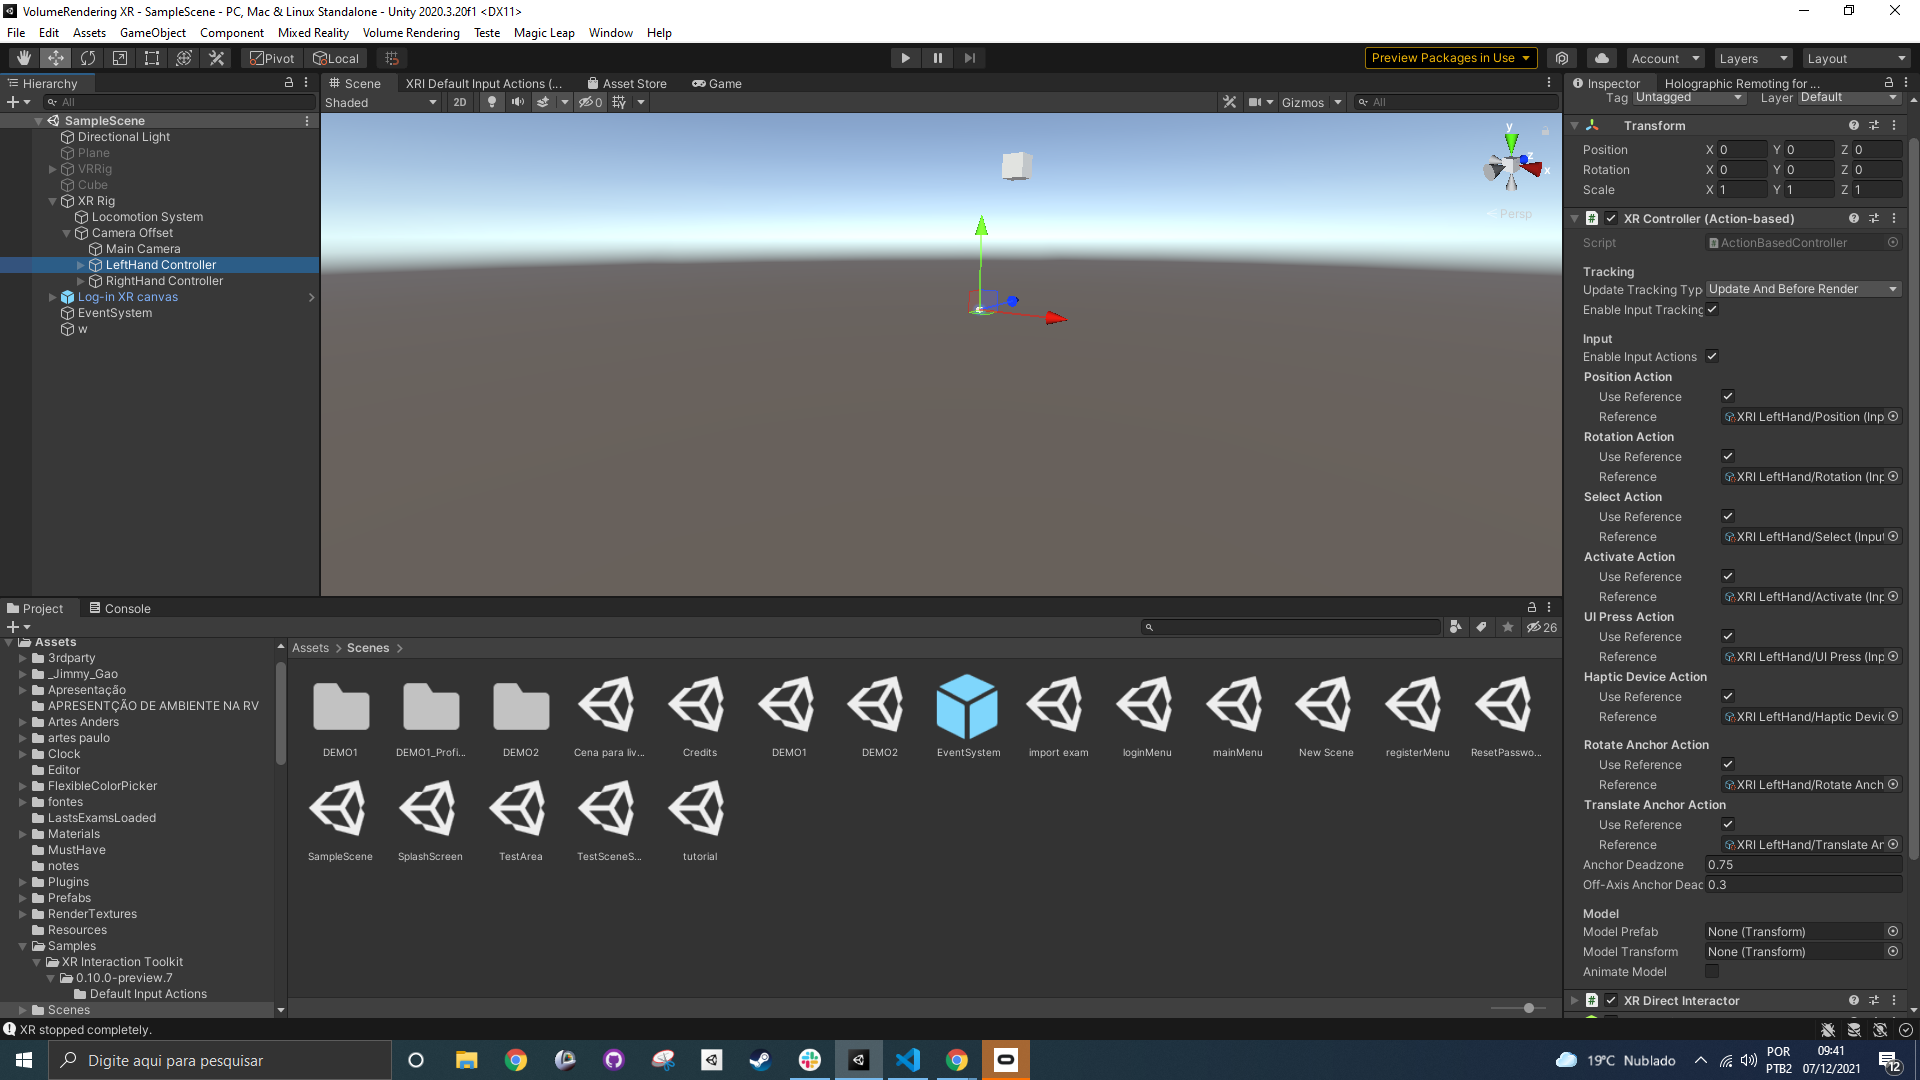Click Preview Packages in Use button
Viewport: 1920px width, 1080px height.
coord(1450,58)
